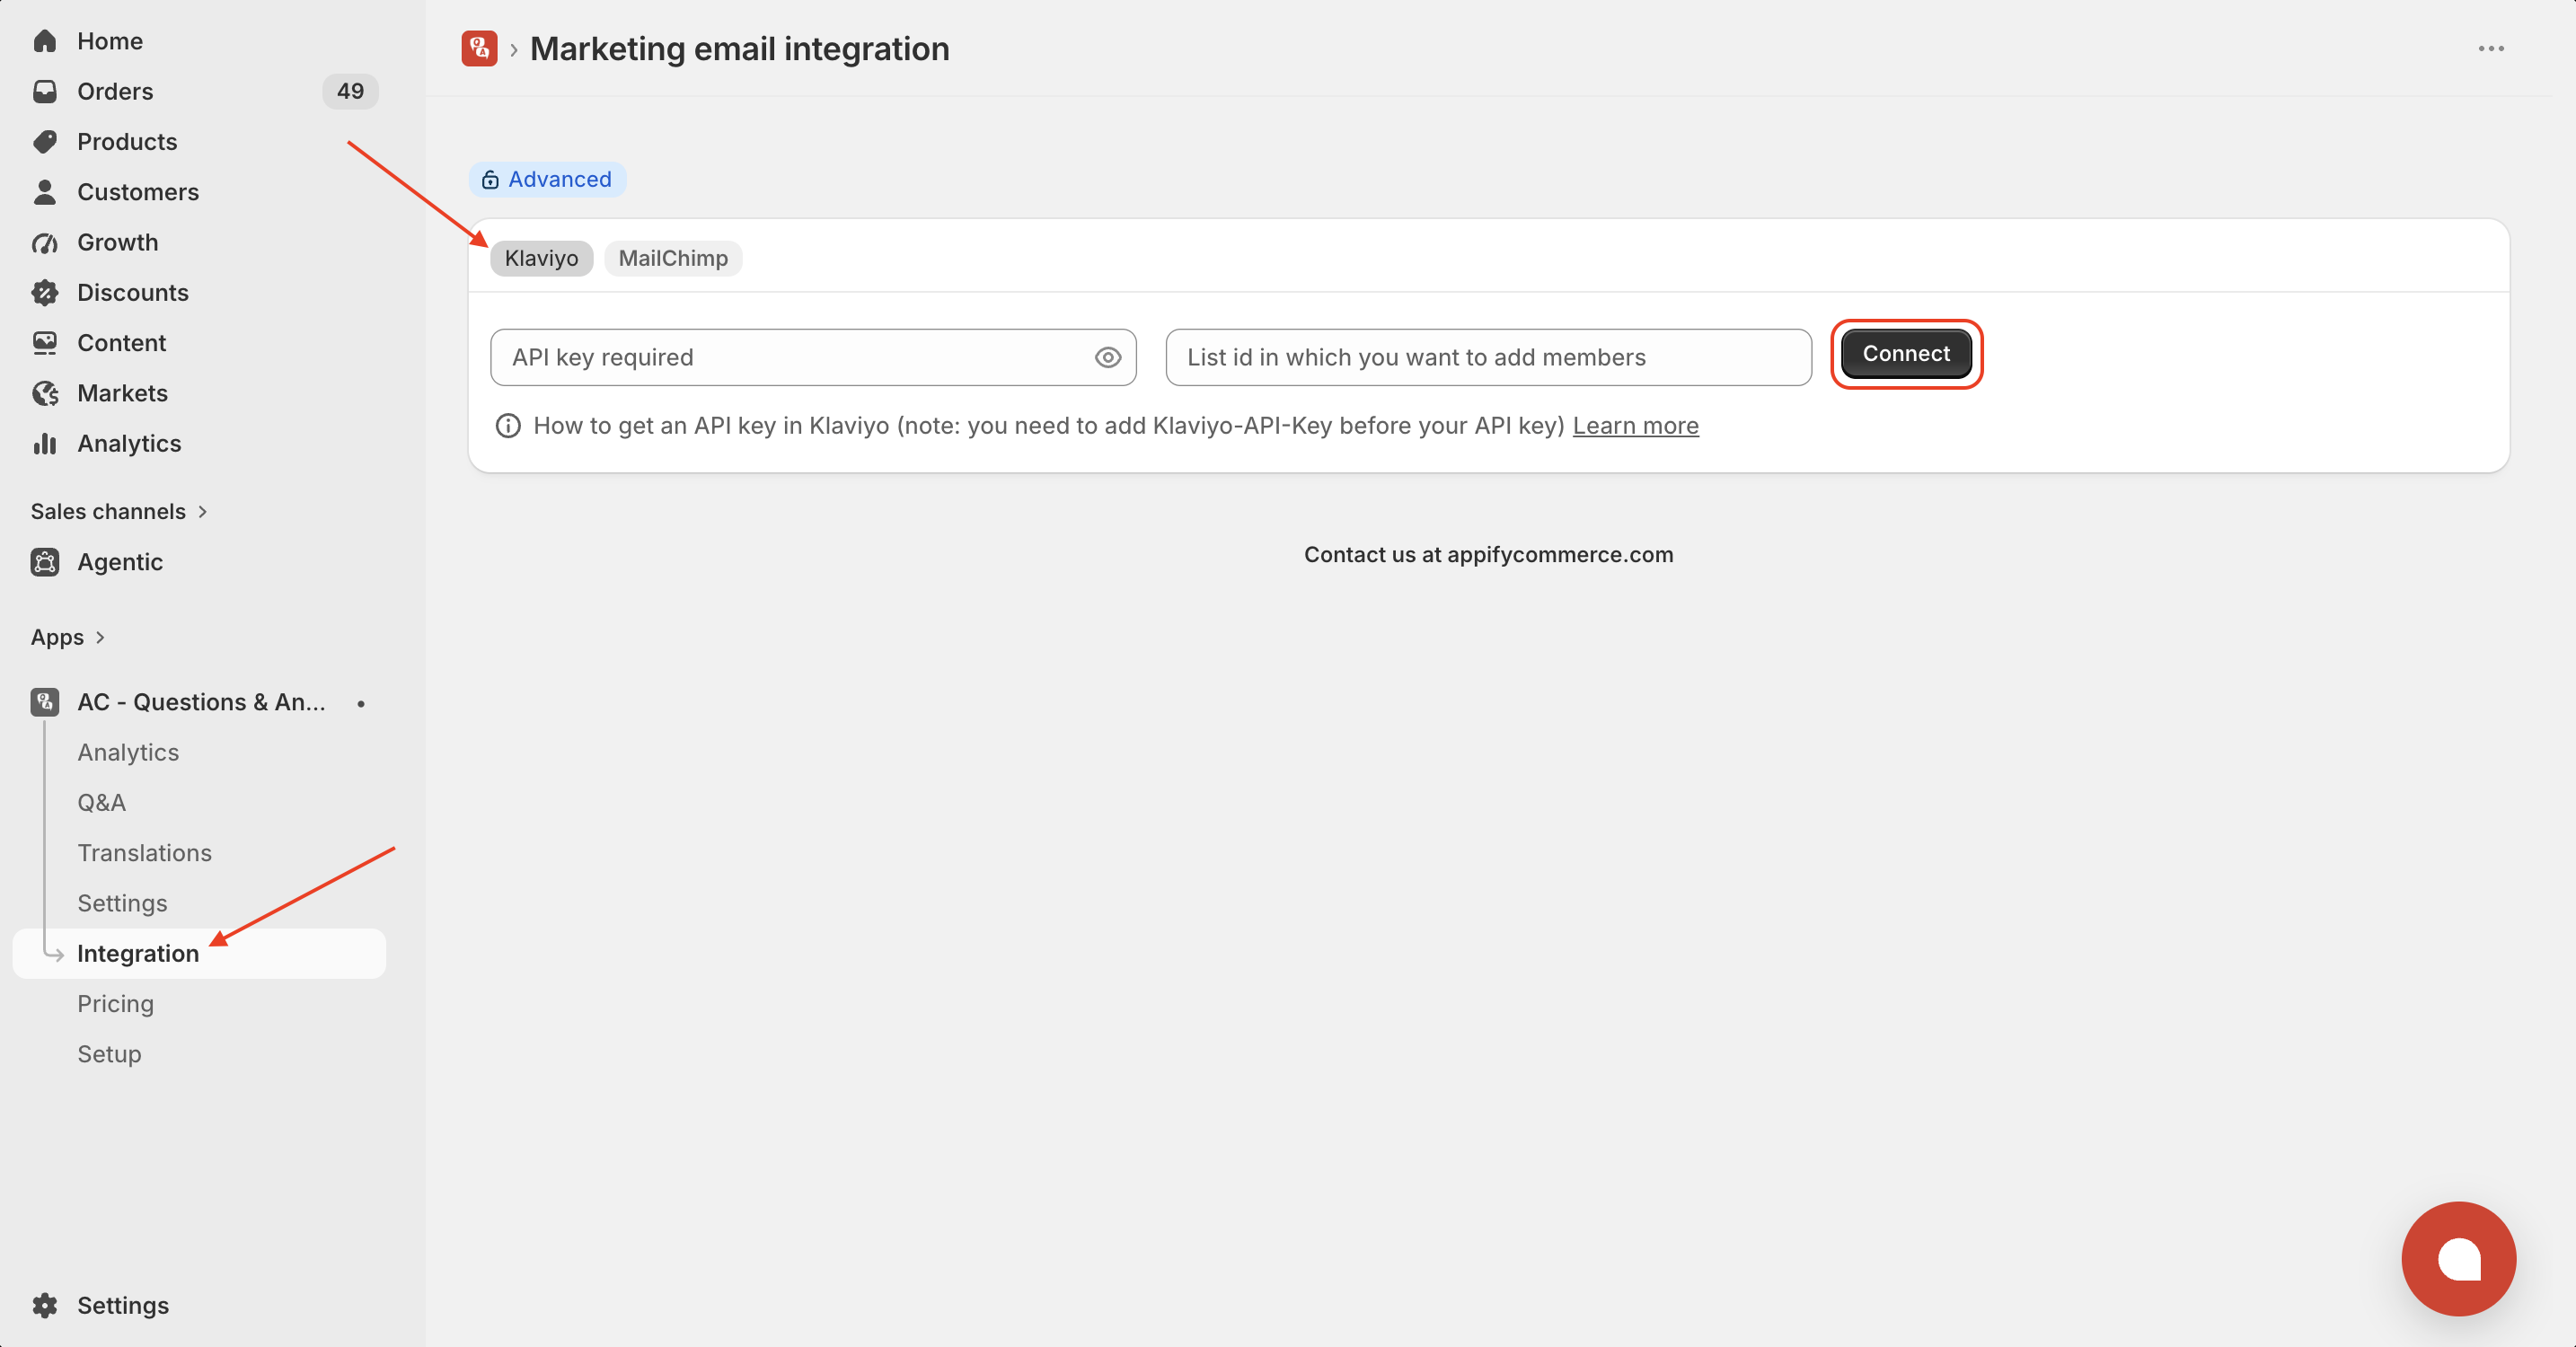Click the Customers person icon
Viewport: 2576px width, 1347px height.
pos(45,192)
